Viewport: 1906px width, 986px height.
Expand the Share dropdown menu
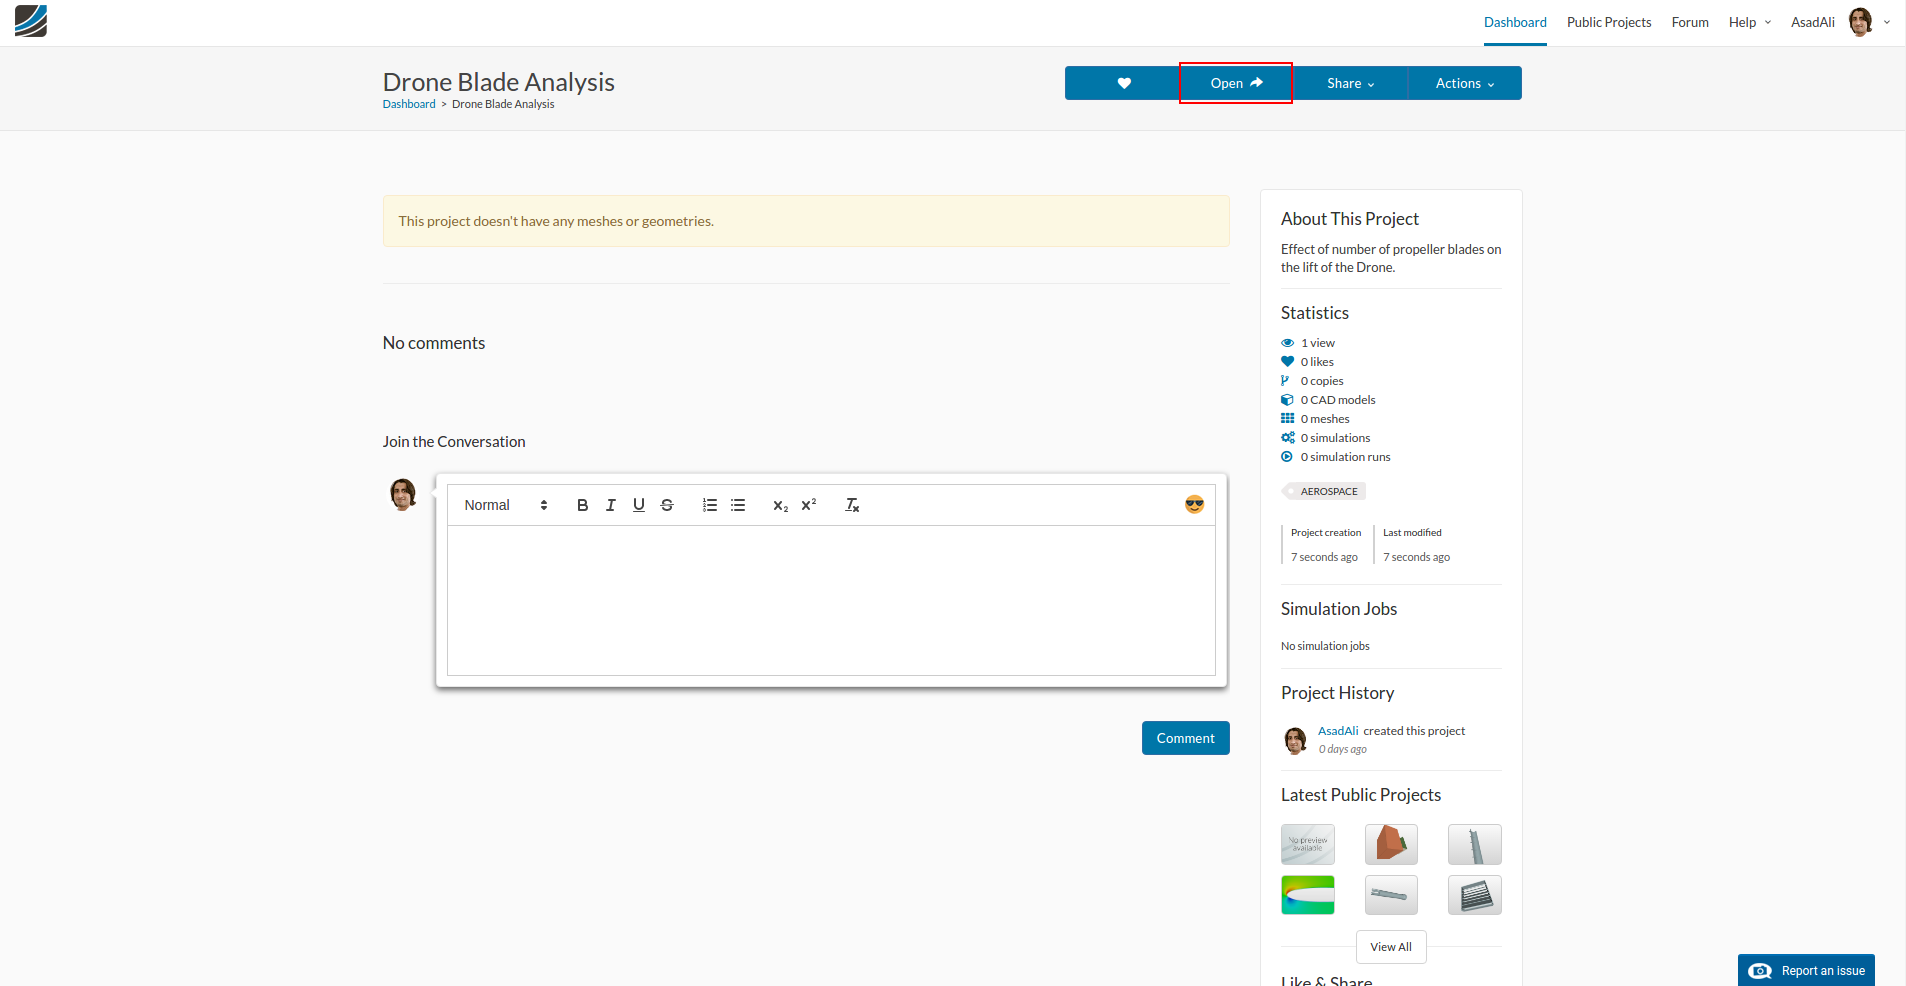[x=1350, y=83]
